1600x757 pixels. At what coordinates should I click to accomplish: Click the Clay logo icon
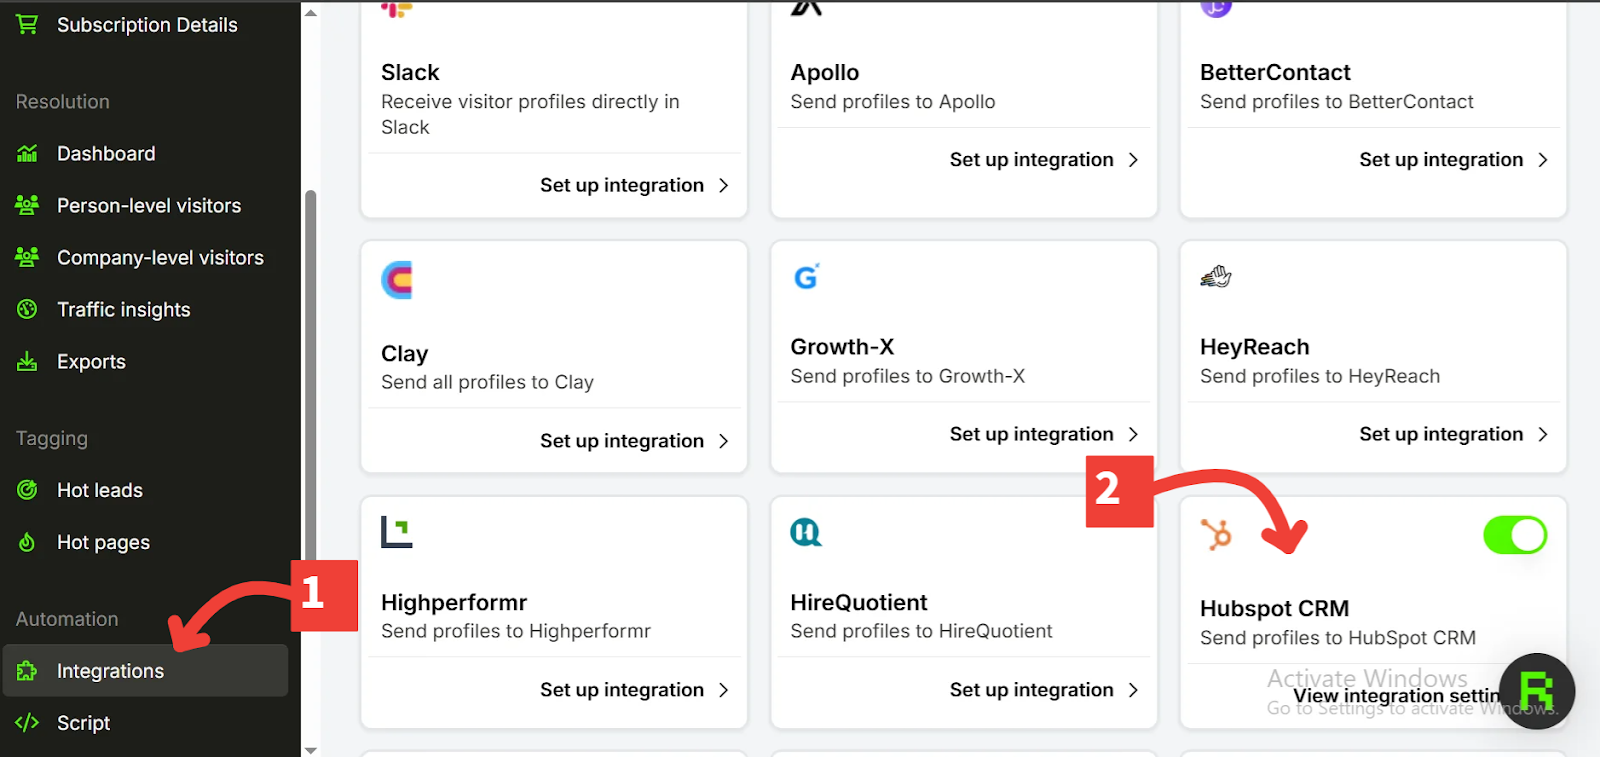[x=397, y=280]
